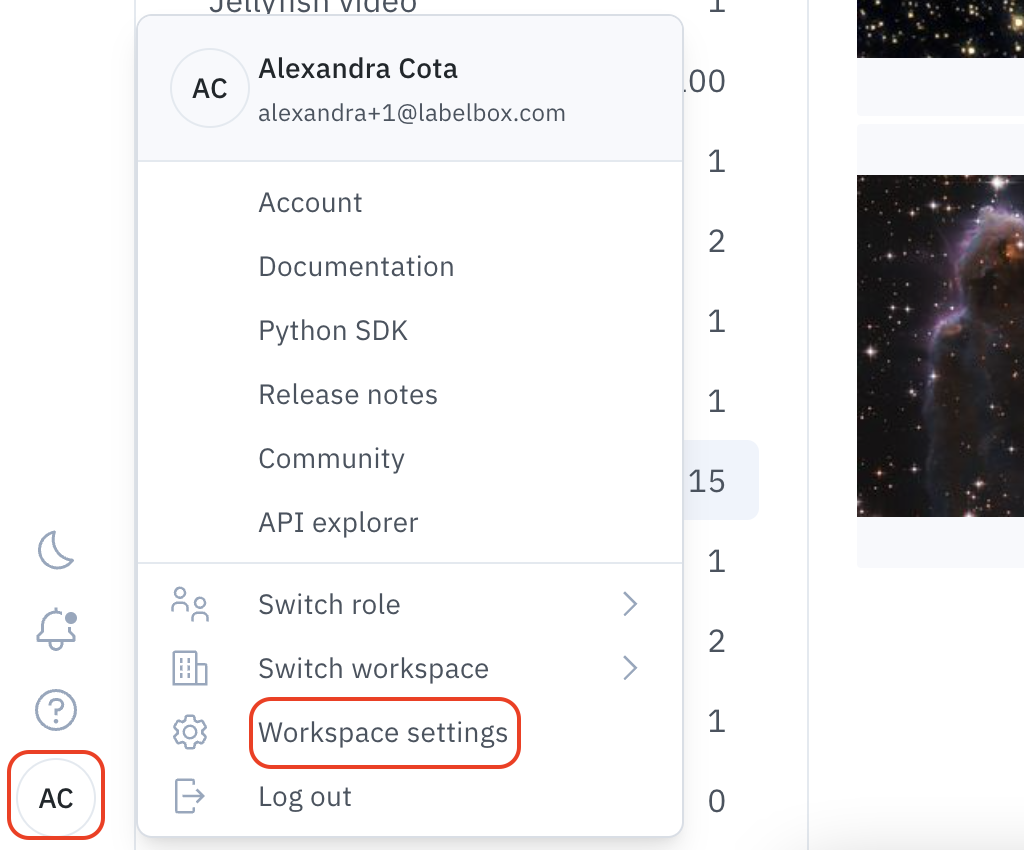Viewport: 1024px width, 850px height.
Task: Expand the Switch workspace submenu
Action: coord(410,669)
